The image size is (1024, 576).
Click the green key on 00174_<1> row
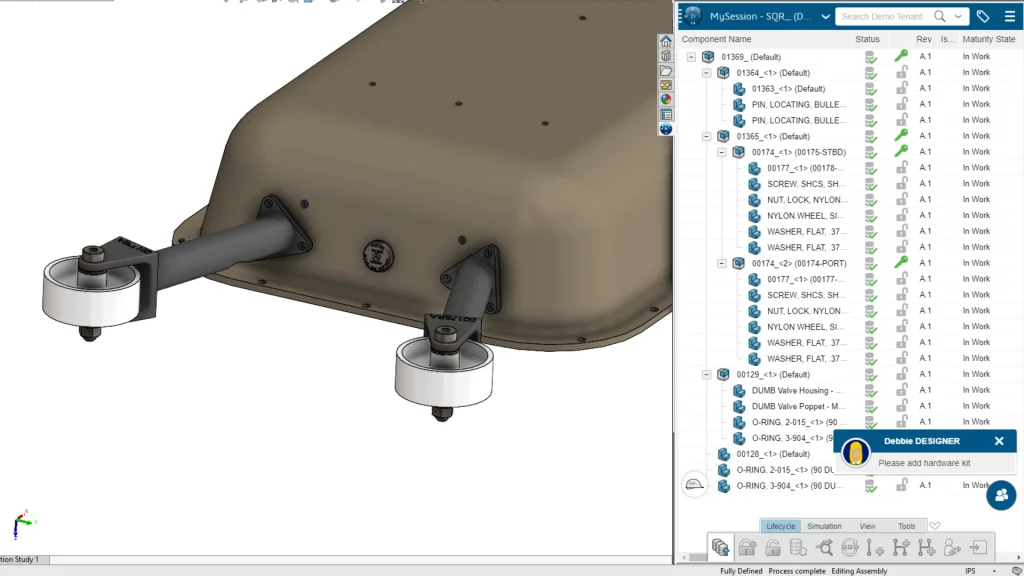(x=901, y=151)
